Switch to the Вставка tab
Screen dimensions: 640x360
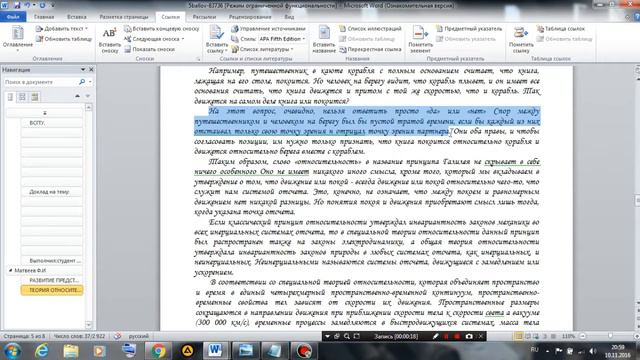pyautogui.click(x=77, y=17)
